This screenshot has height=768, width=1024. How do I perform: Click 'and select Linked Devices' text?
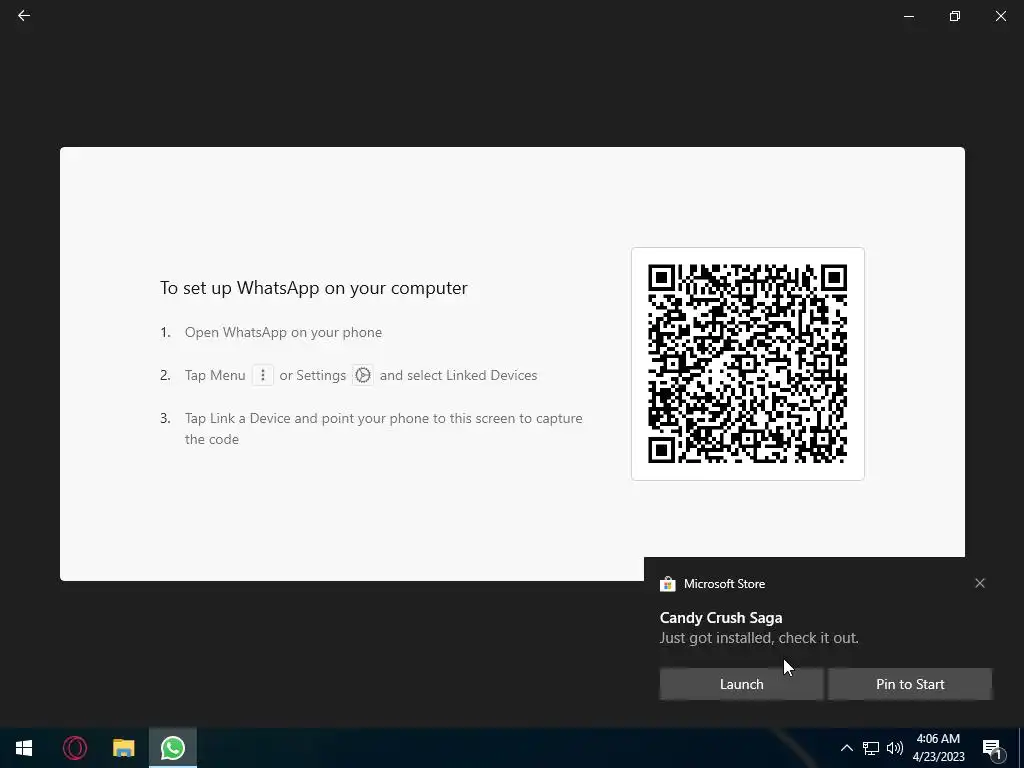(458, 375)
